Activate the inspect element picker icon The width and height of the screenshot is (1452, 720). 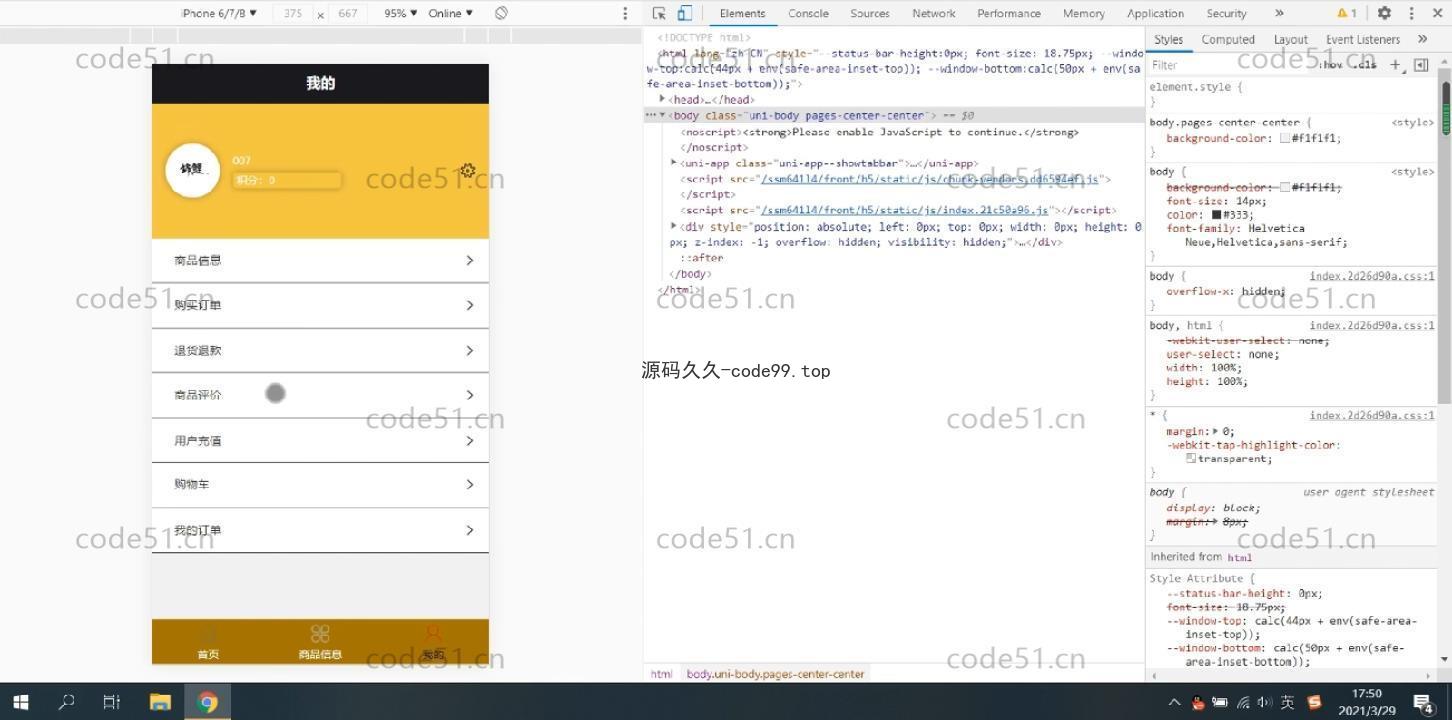click(x=659, y=13)
